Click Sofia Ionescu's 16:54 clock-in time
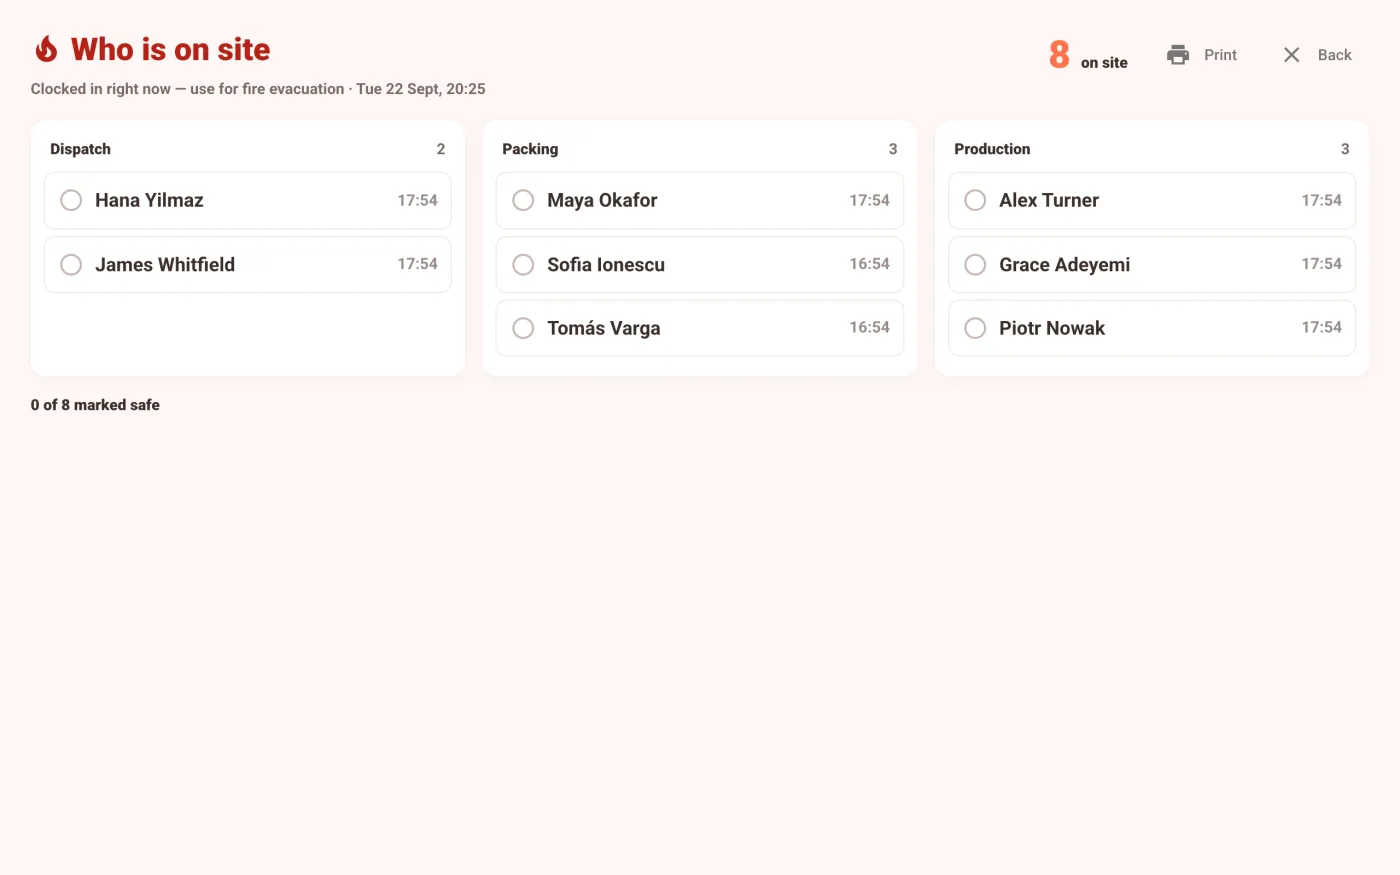This screenshot has width=1400, height=875. [869, 264]
